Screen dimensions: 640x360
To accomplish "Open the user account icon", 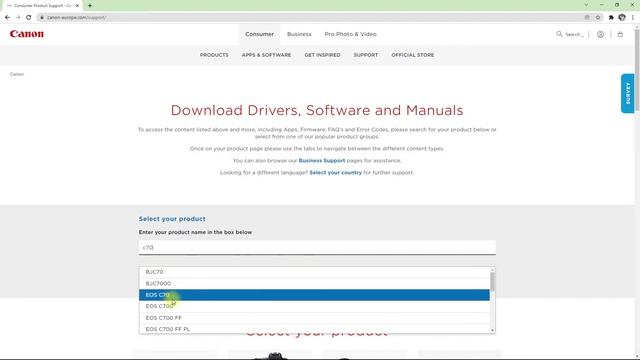I will (x=600, y=34).
